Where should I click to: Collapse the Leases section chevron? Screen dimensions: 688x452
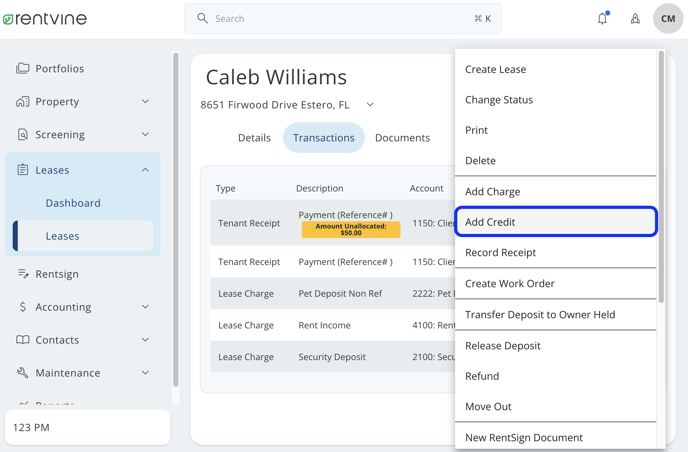(145, 170)
